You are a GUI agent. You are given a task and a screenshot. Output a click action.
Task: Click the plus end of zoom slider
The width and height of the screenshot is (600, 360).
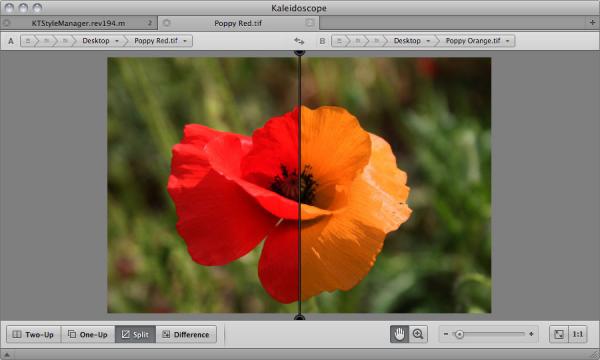(531, 334)
